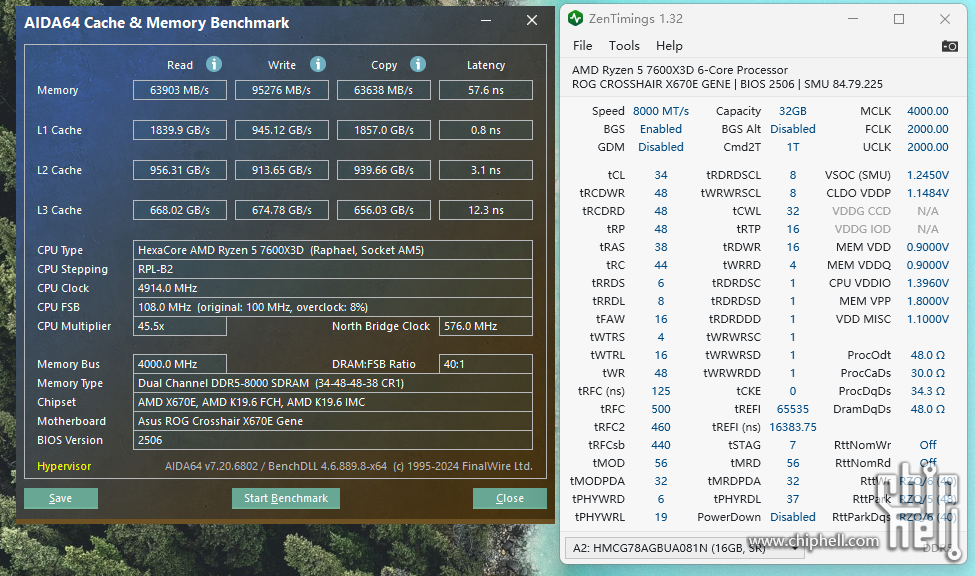Click the CPU Multiplier 45.5x field
Image resolution: width=975 pixels, height=576 pixels.
[x=180, y=326]
